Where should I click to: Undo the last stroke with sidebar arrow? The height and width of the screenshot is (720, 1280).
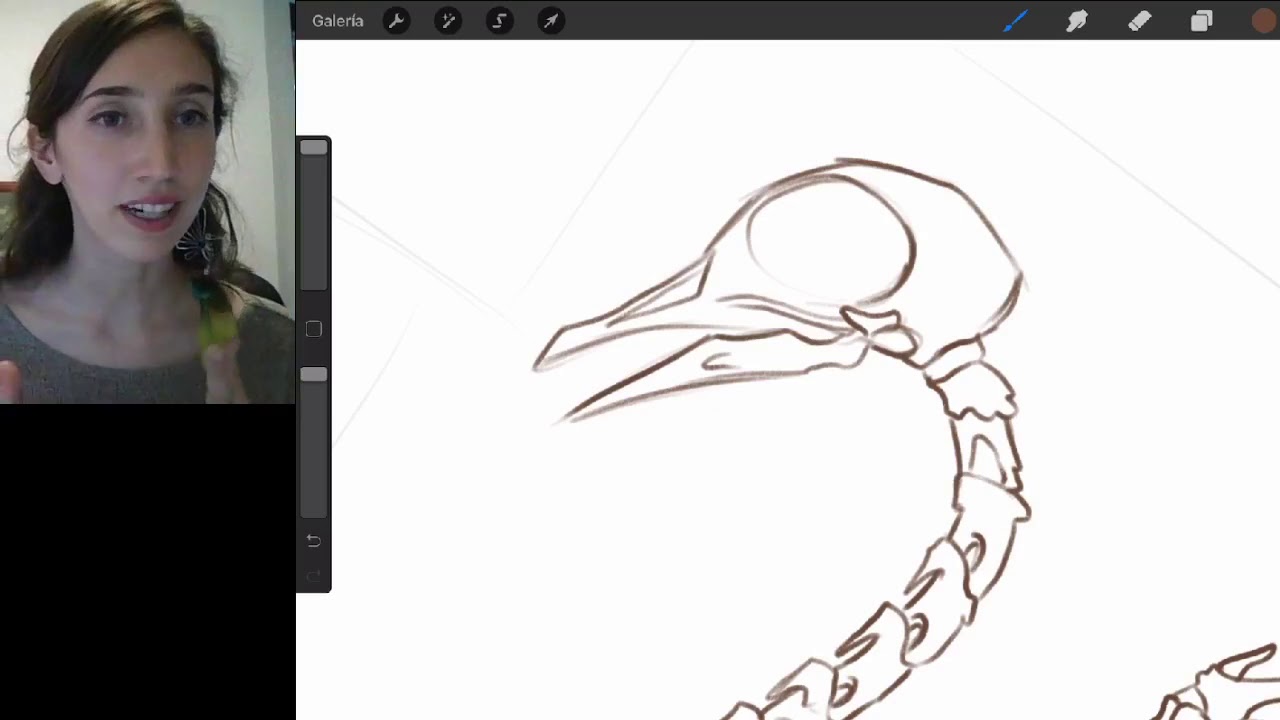313,540
